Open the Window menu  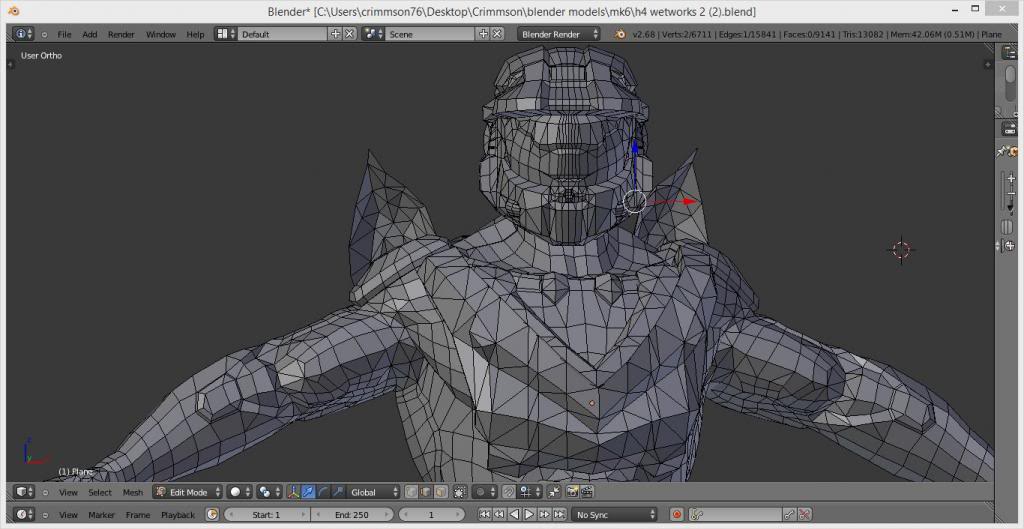161,34
